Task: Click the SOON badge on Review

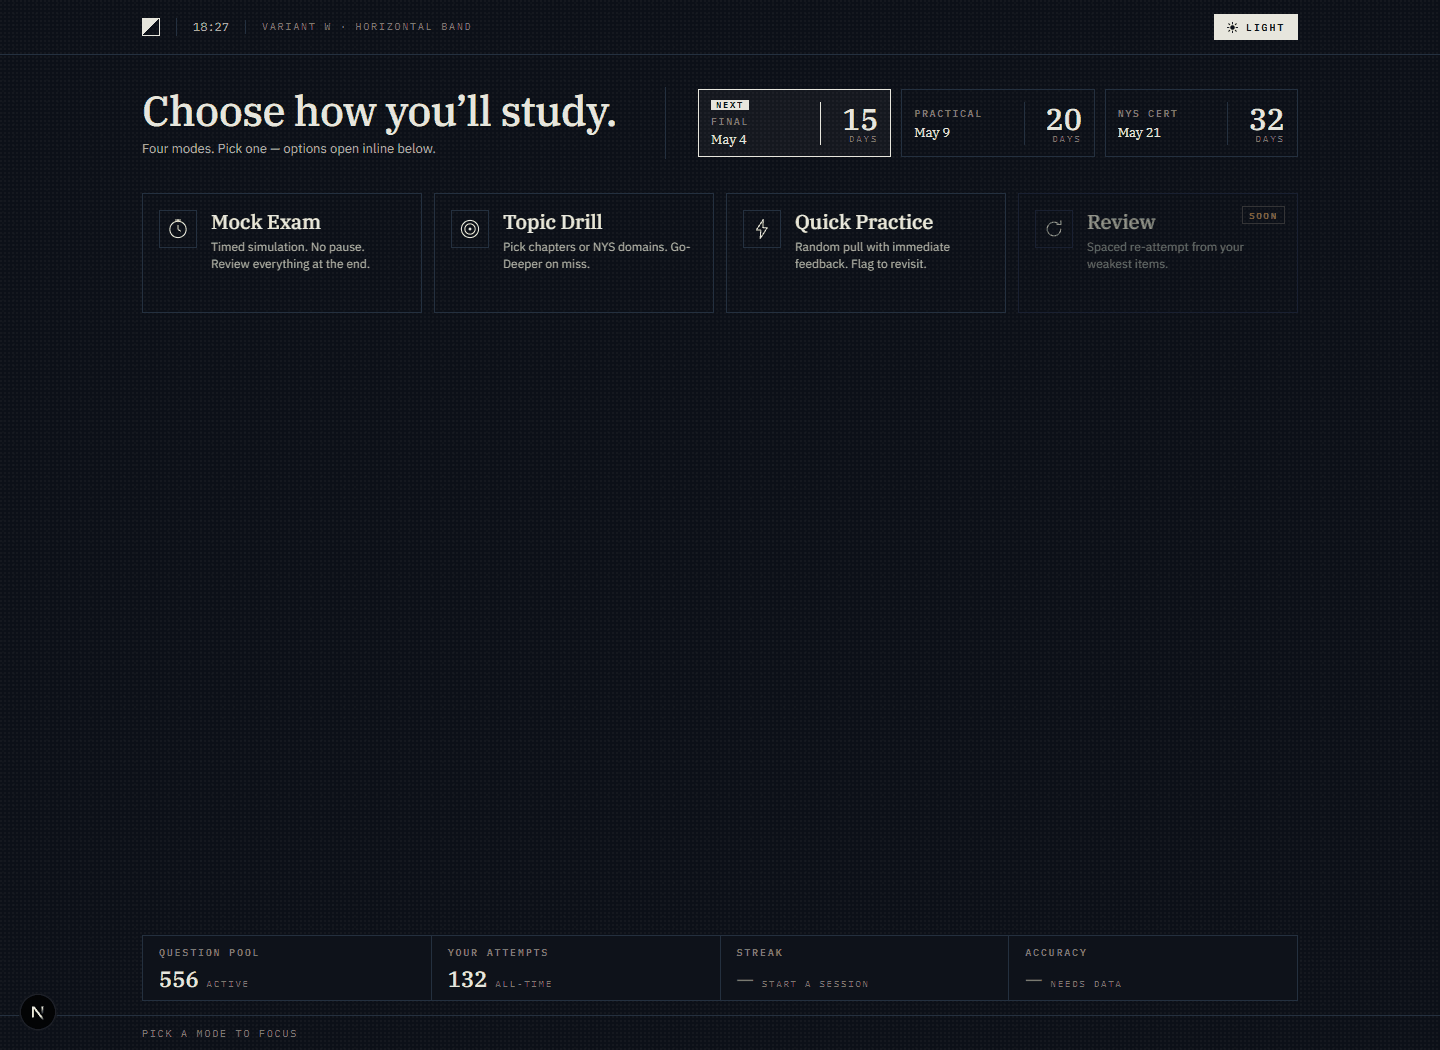Action: click(x=1263, y=215)
